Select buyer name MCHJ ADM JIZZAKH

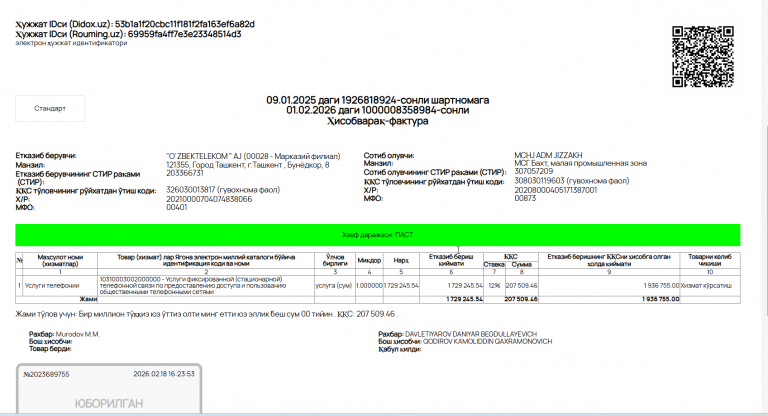548,155
